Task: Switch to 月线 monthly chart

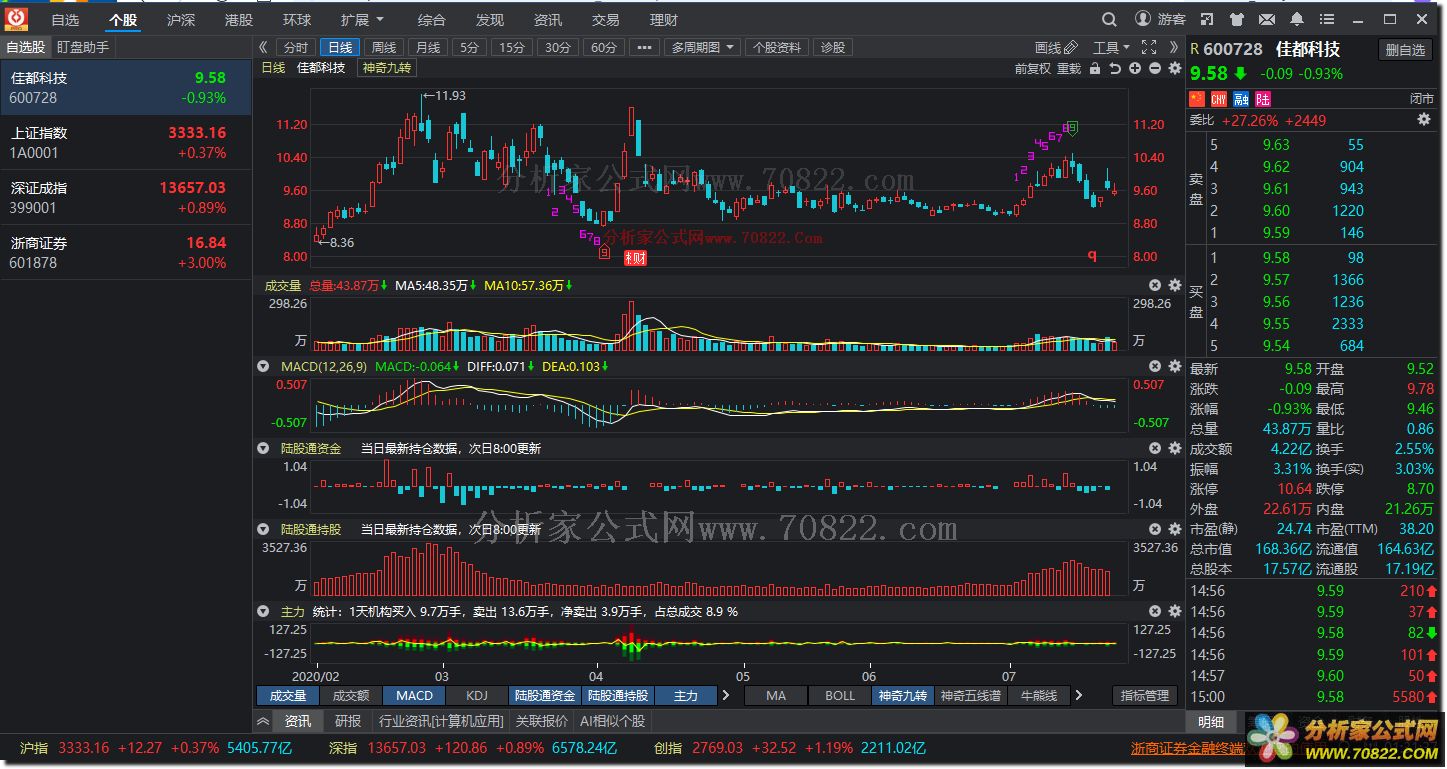Action: pos(428,47)
